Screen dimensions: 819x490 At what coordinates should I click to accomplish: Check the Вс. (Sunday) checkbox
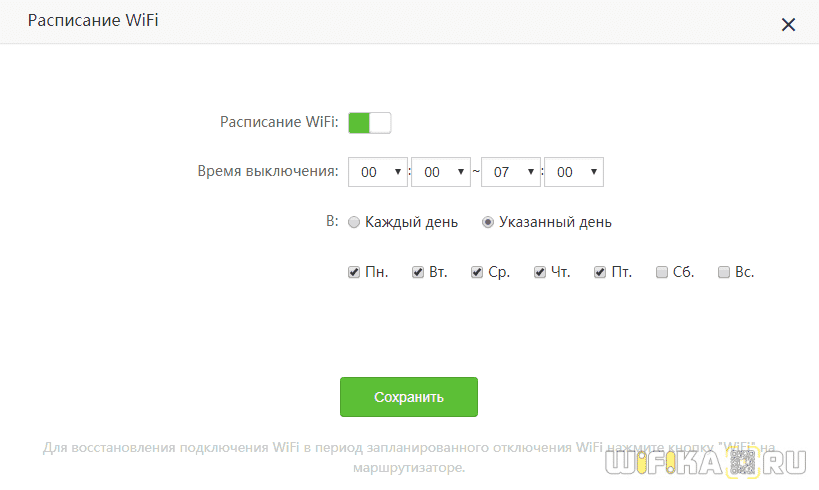tap(724, 272)
